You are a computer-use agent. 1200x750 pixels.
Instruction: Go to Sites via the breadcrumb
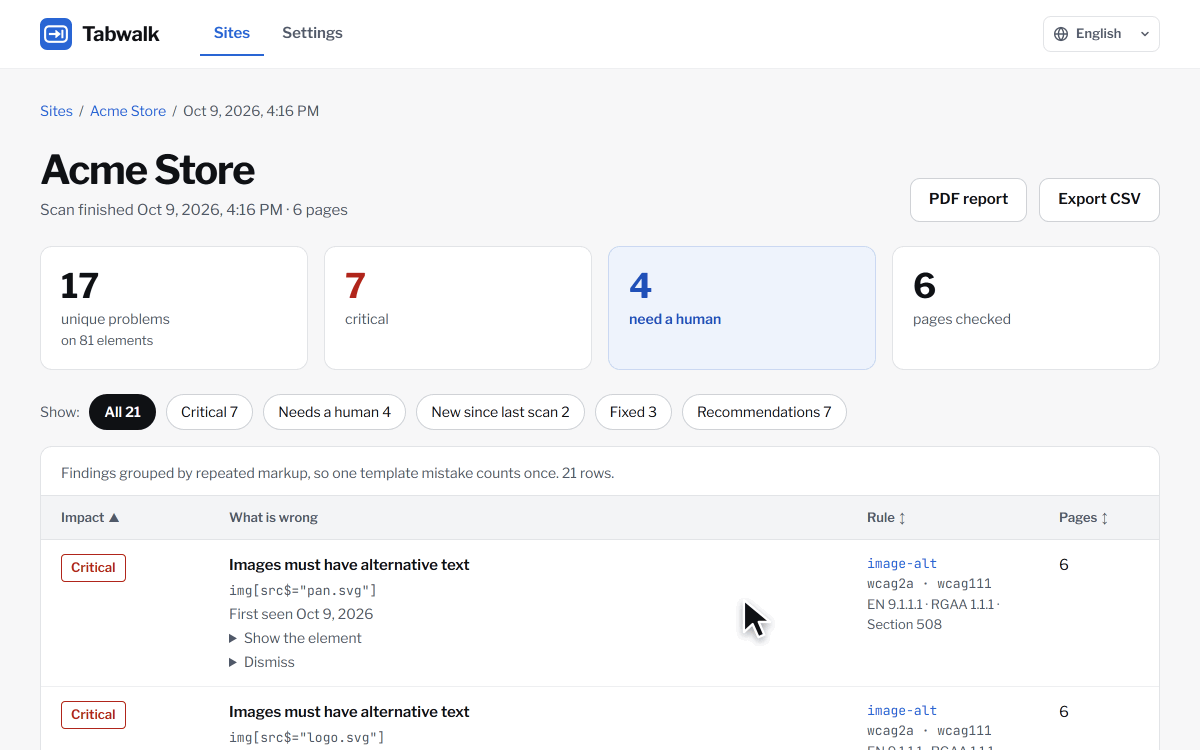(56, 111)
